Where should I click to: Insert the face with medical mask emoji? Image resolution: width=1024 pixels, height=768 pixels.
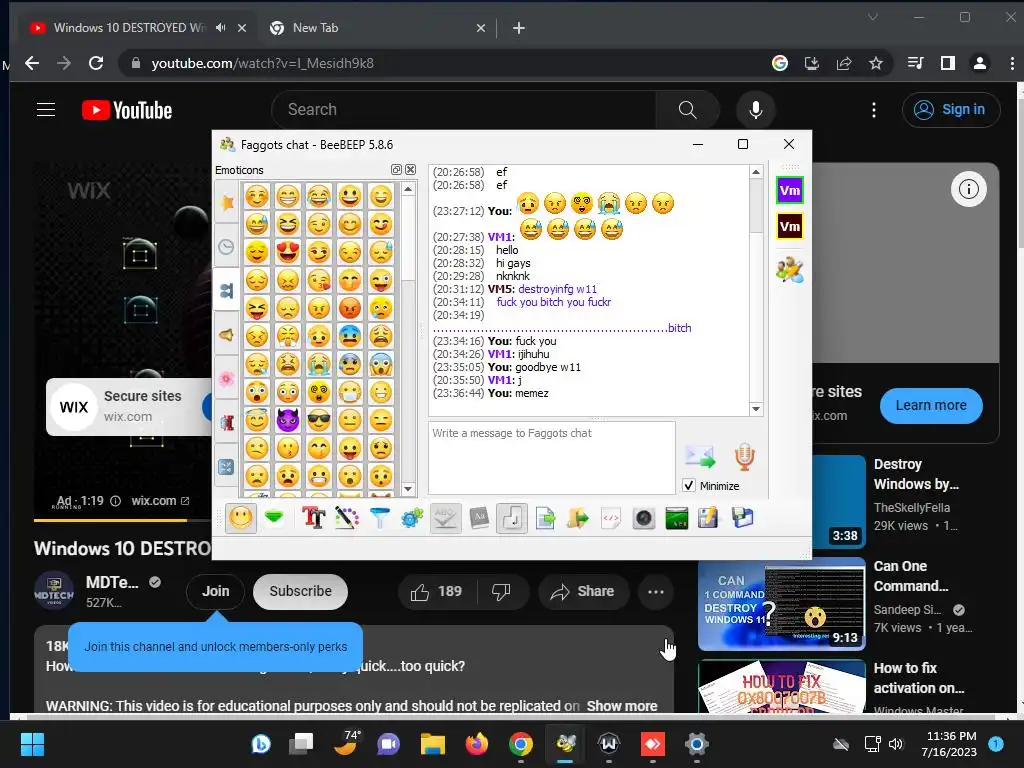[x=350, y=392]
